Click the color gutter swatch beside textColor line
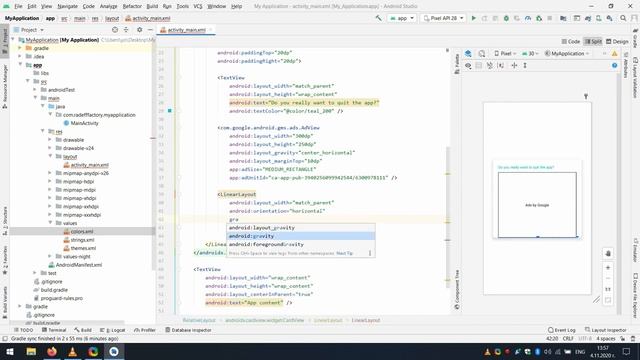This screenshot has width=640, height=360. pos(170,111)
